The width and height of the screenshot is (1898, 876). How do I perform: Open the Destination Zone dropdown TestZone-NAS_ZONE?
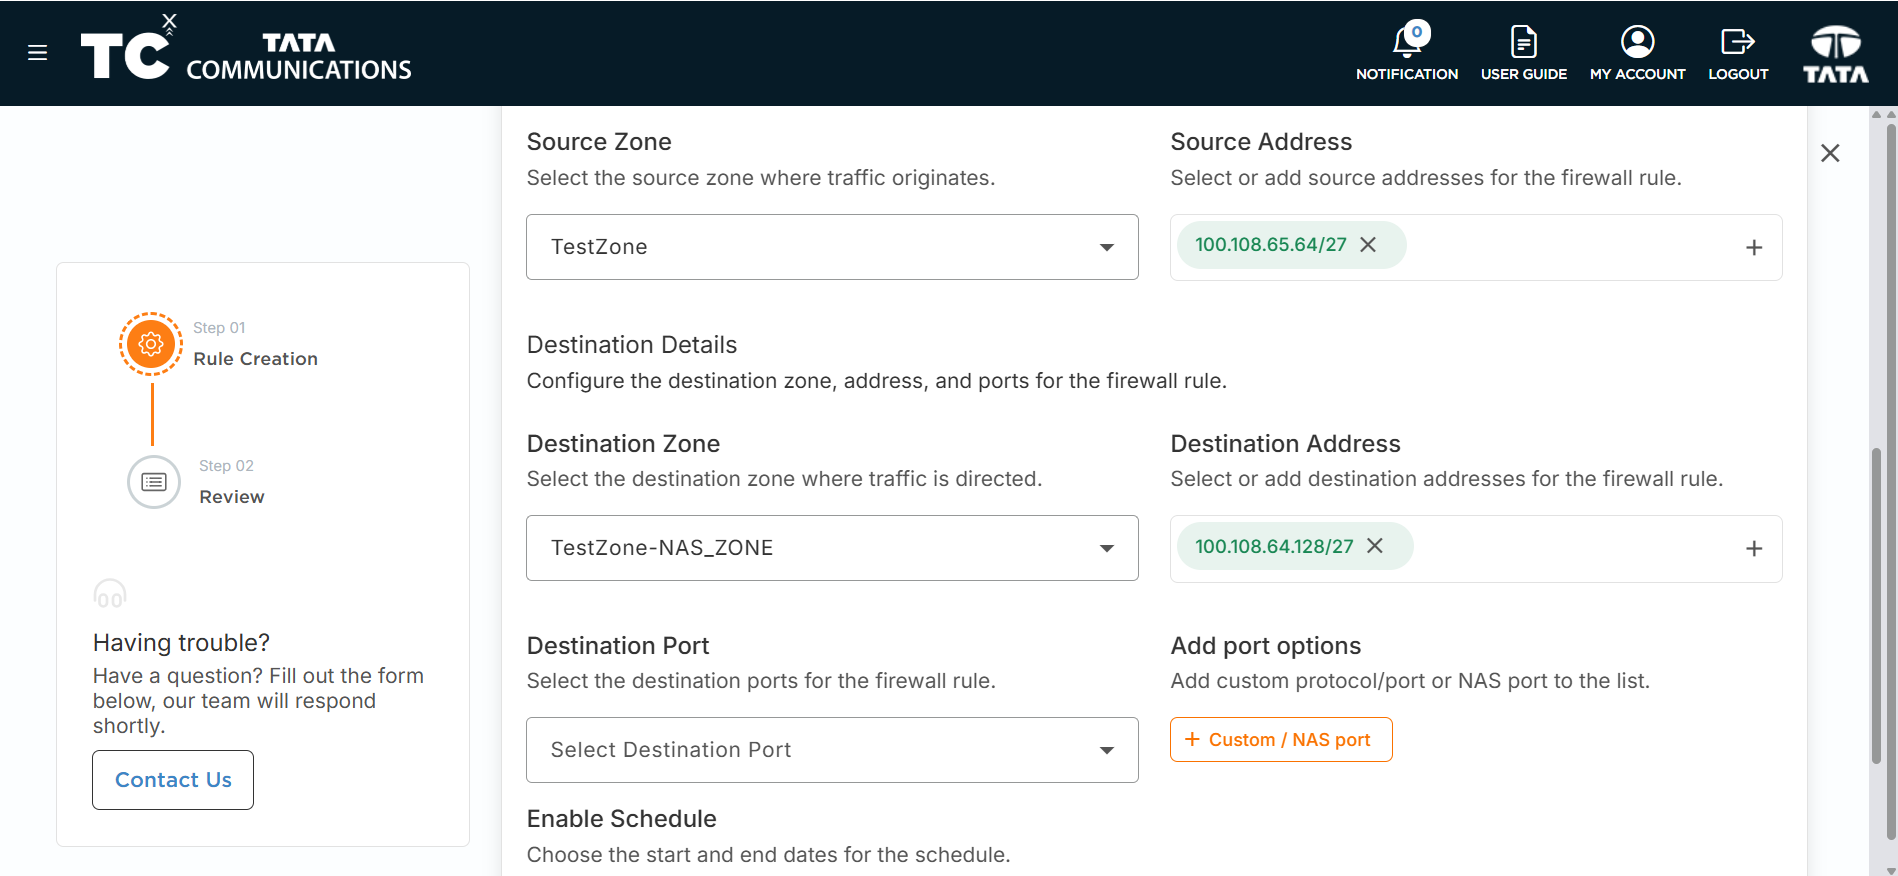pyautogui.click(x=832, y=548)
